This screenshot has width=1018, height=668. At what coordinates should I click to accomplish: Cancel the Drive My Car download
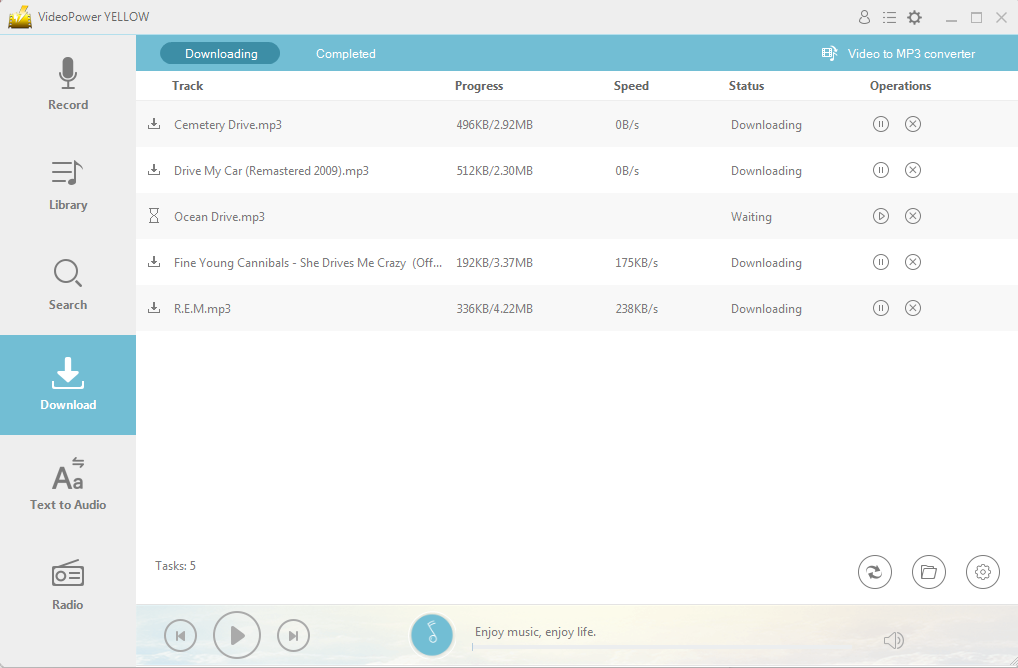click(x=912, y=170)
